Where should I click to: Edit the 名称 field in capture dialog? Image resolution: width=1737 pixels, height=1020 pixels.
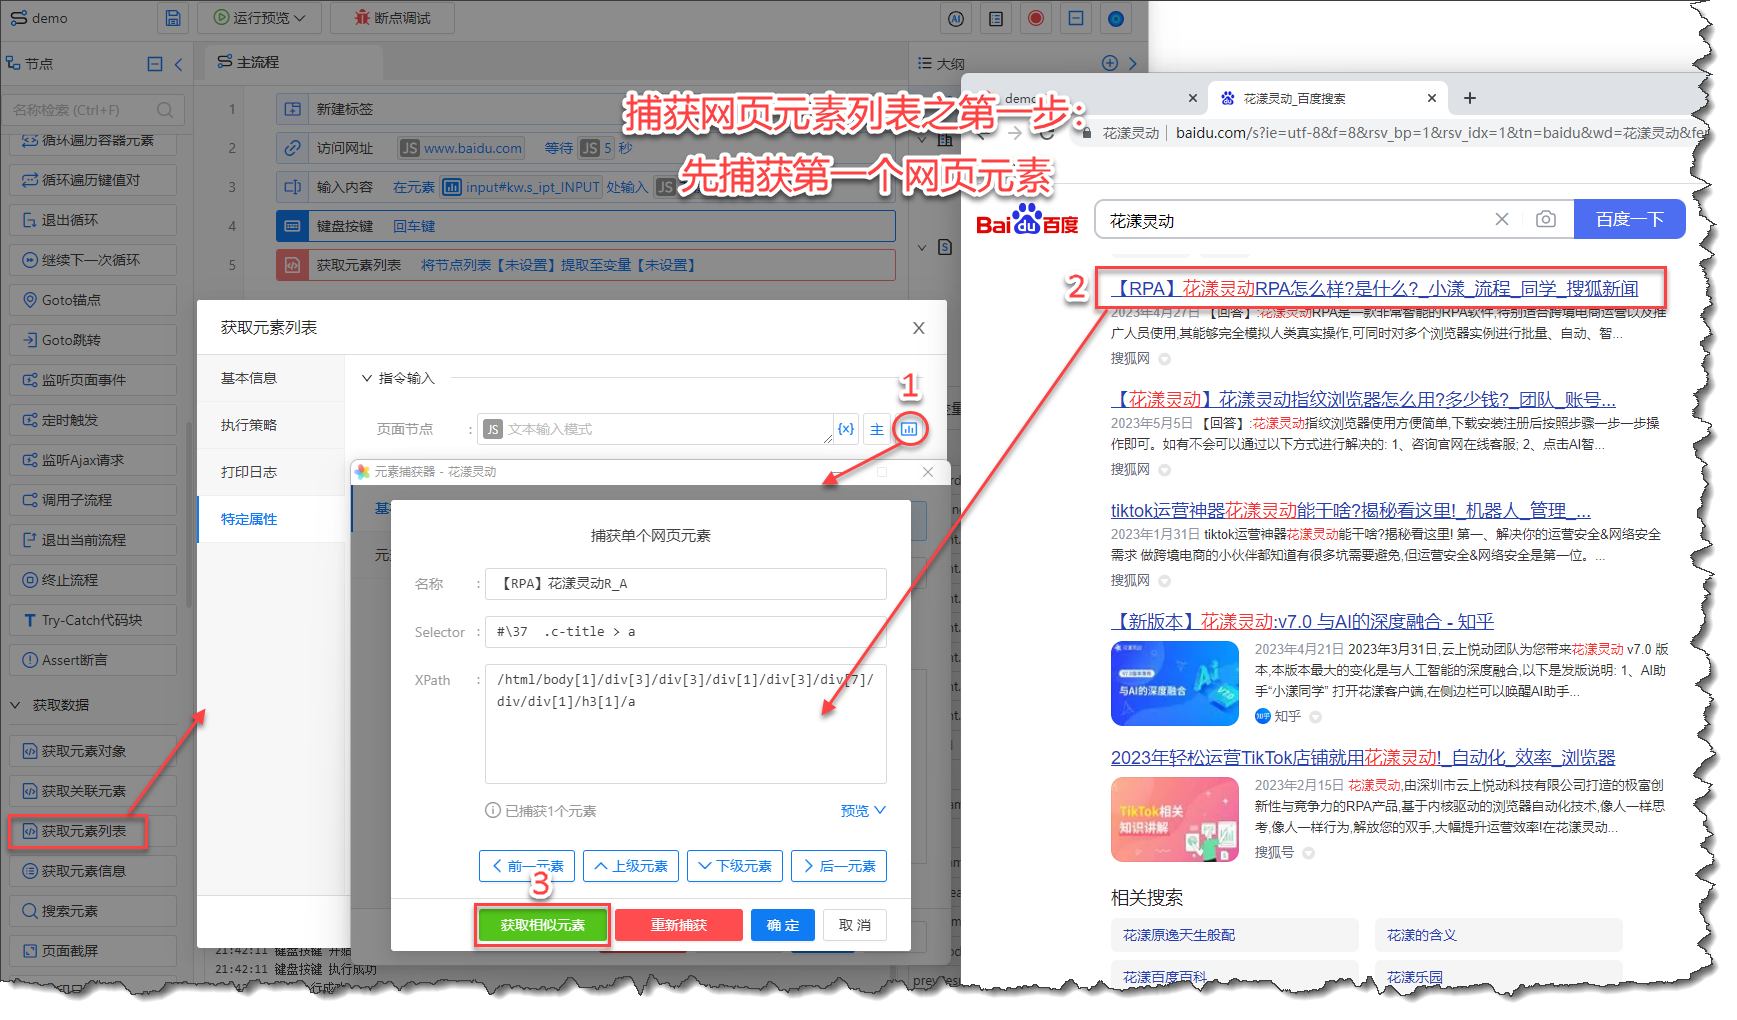(x=685, y=584)
